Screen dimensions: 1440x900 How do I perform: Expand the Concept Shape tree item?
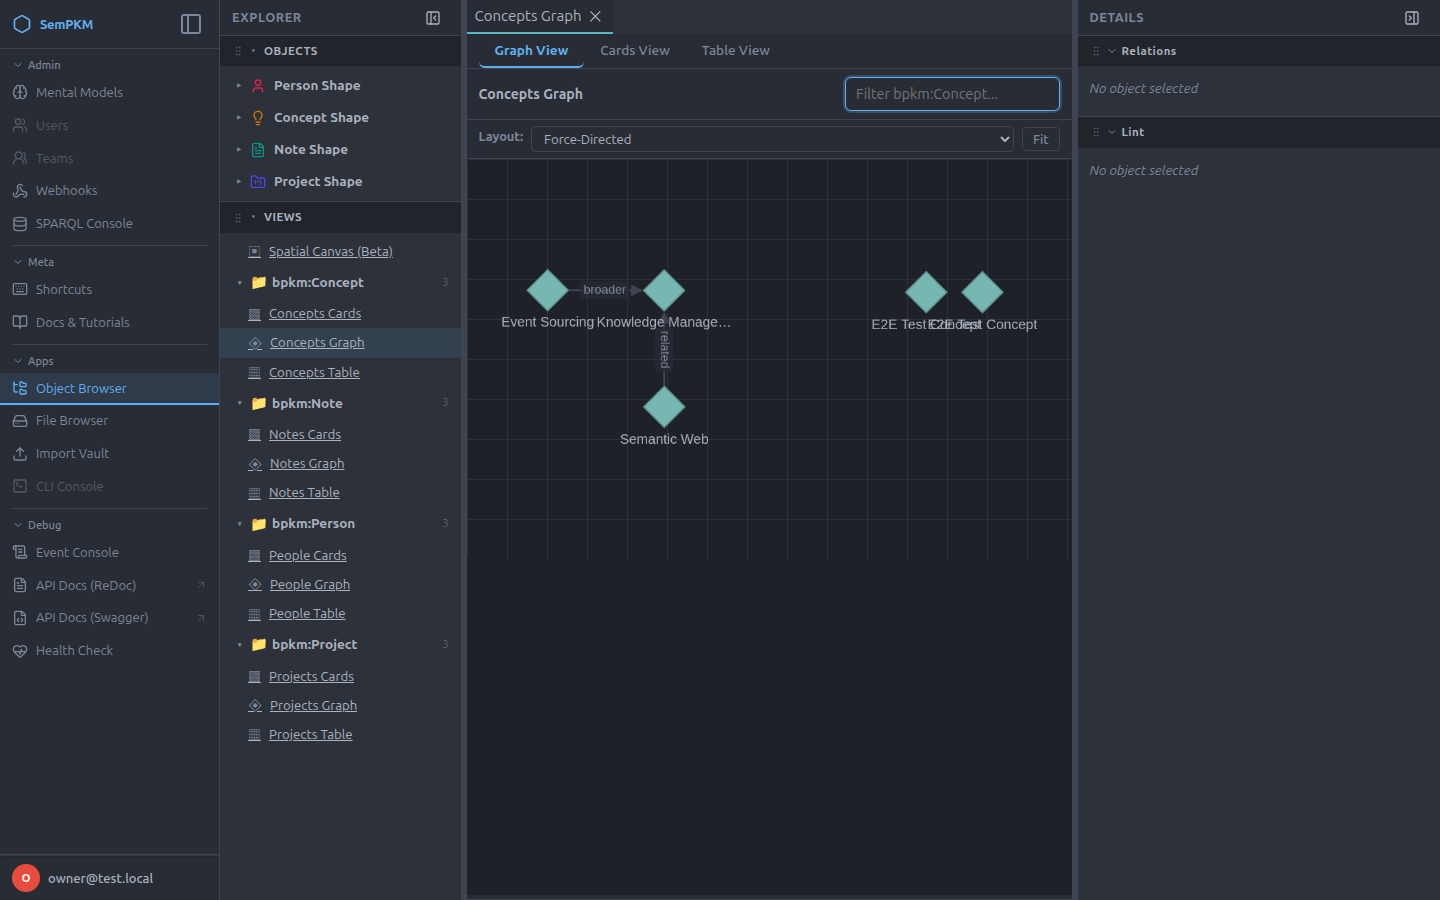pyautogui.click(x=239, y=118)
